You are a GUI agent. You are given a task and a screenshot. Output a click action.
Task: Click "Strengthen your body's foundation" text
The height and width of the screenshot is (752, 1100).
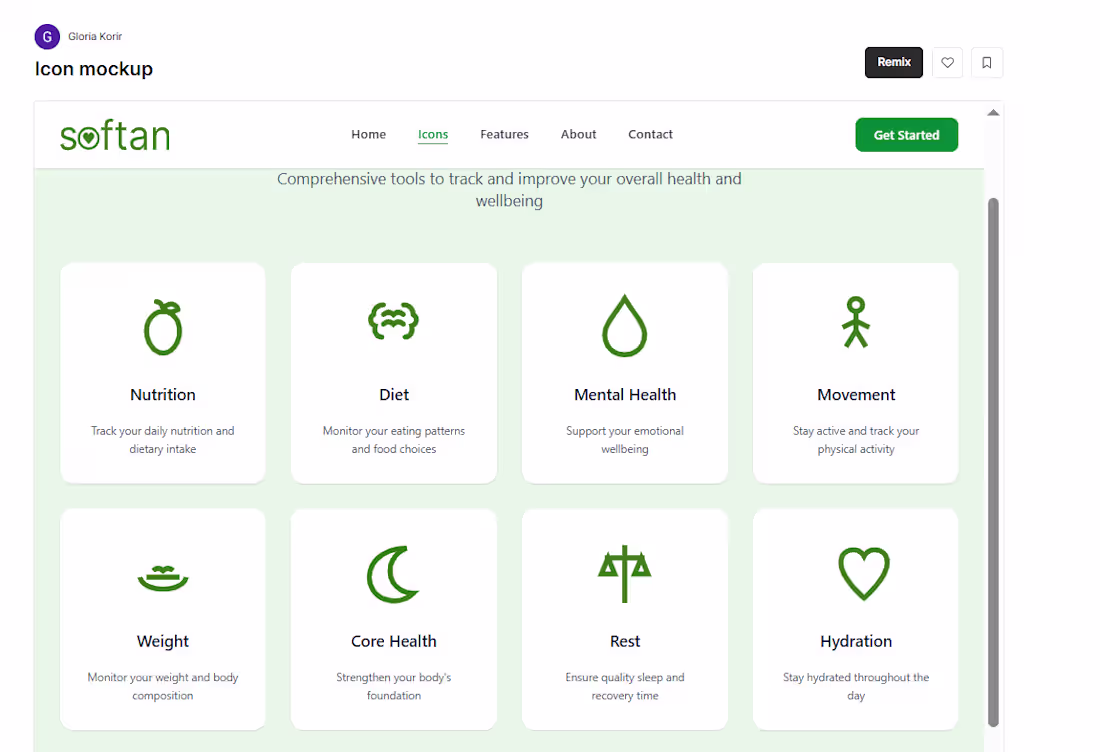(x=394, y=686)
